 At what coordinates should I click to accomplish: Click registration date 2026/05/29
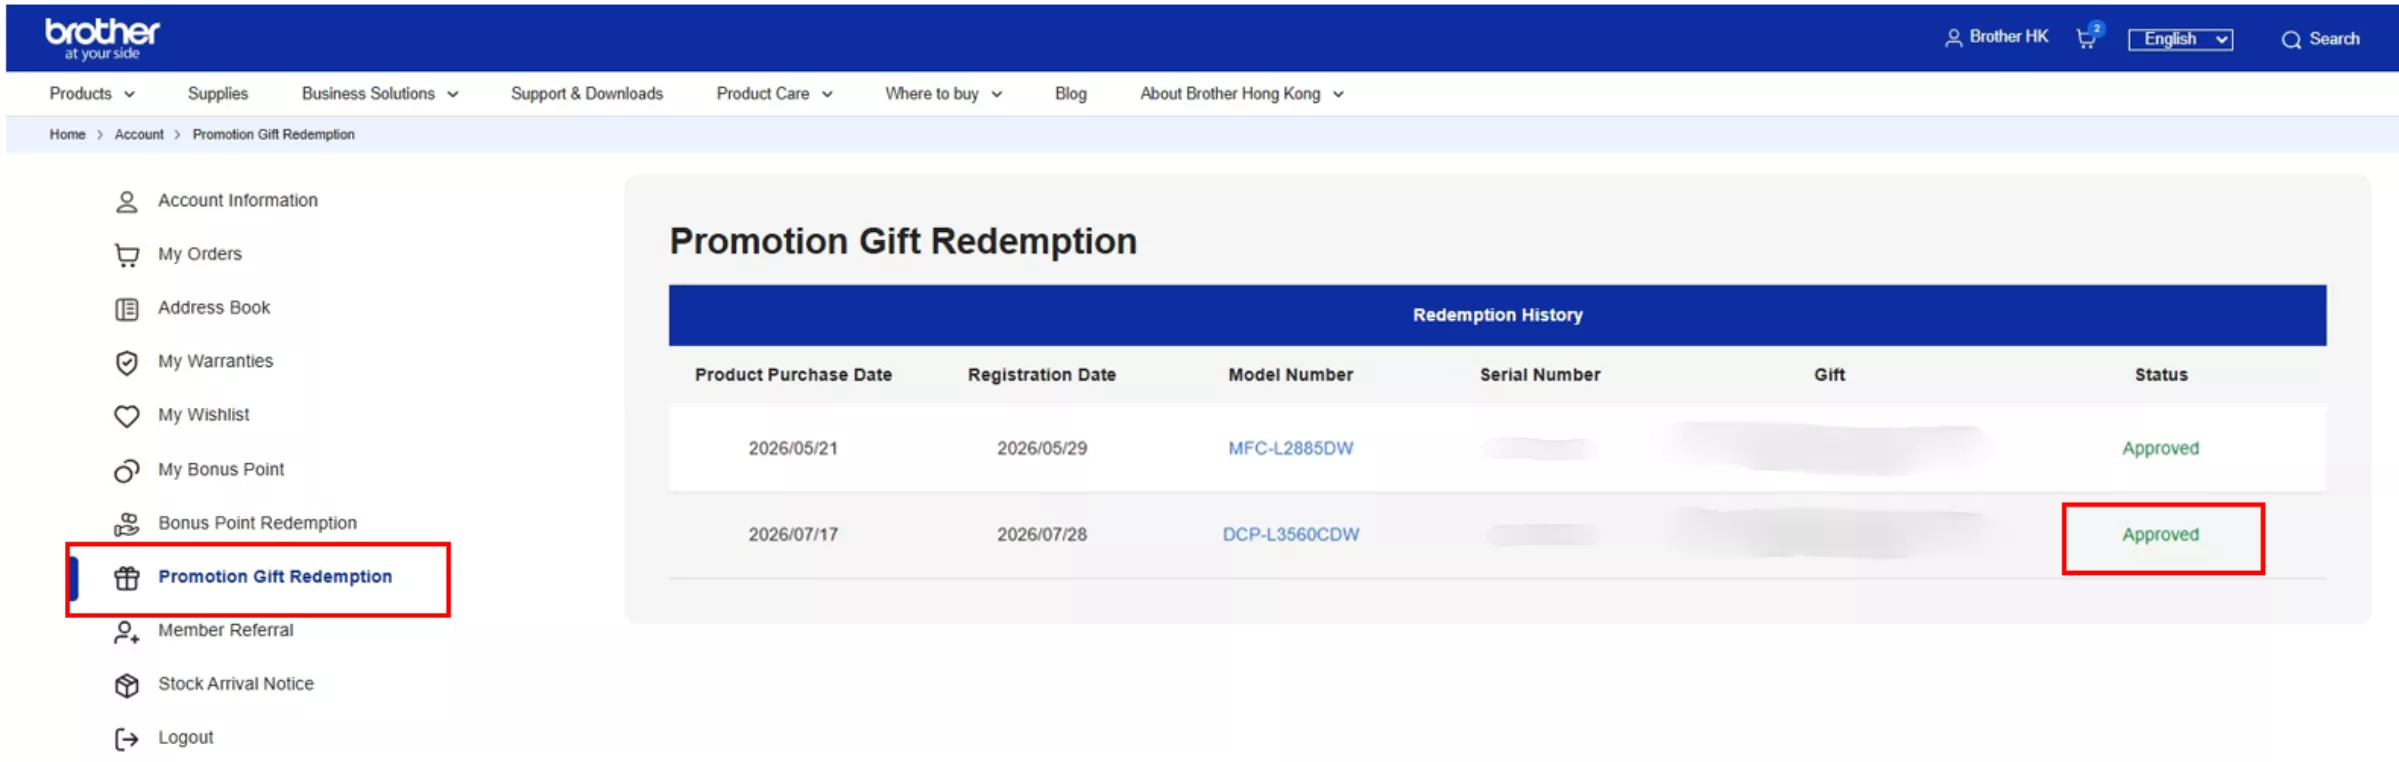point(1041,448)
